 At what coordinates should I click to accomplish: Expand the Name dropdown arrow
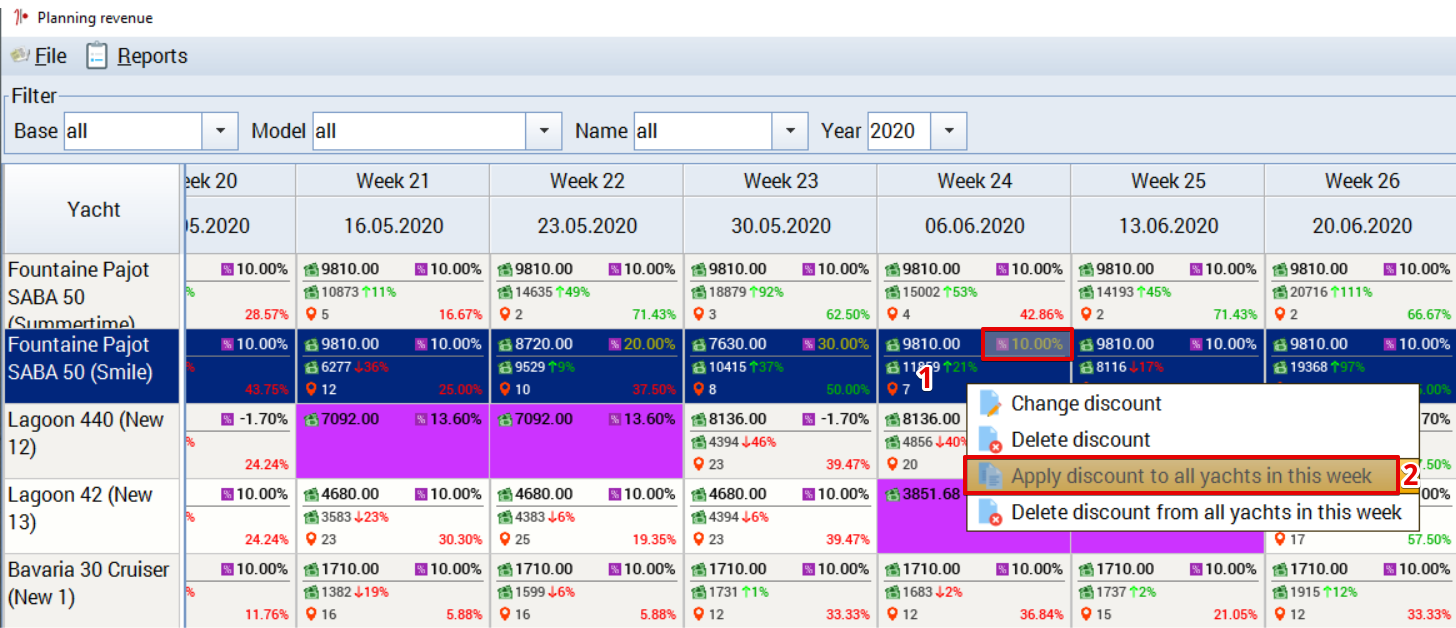click(790, 131)
